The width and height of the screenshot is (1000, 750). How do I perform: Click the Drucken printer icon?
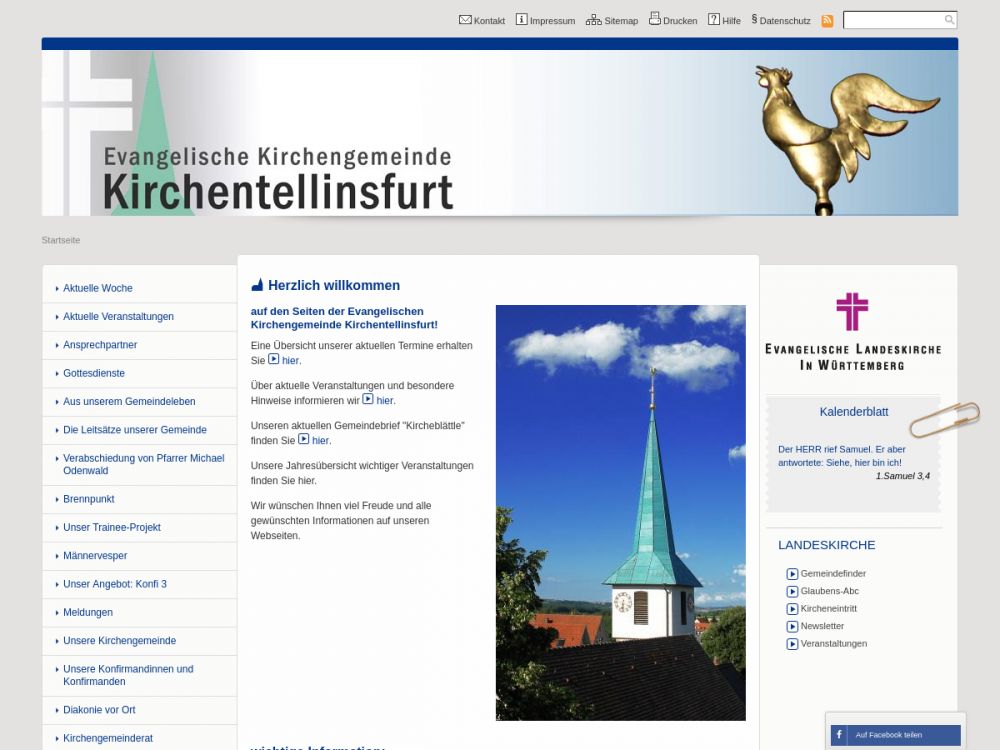(x=654, y=19)
